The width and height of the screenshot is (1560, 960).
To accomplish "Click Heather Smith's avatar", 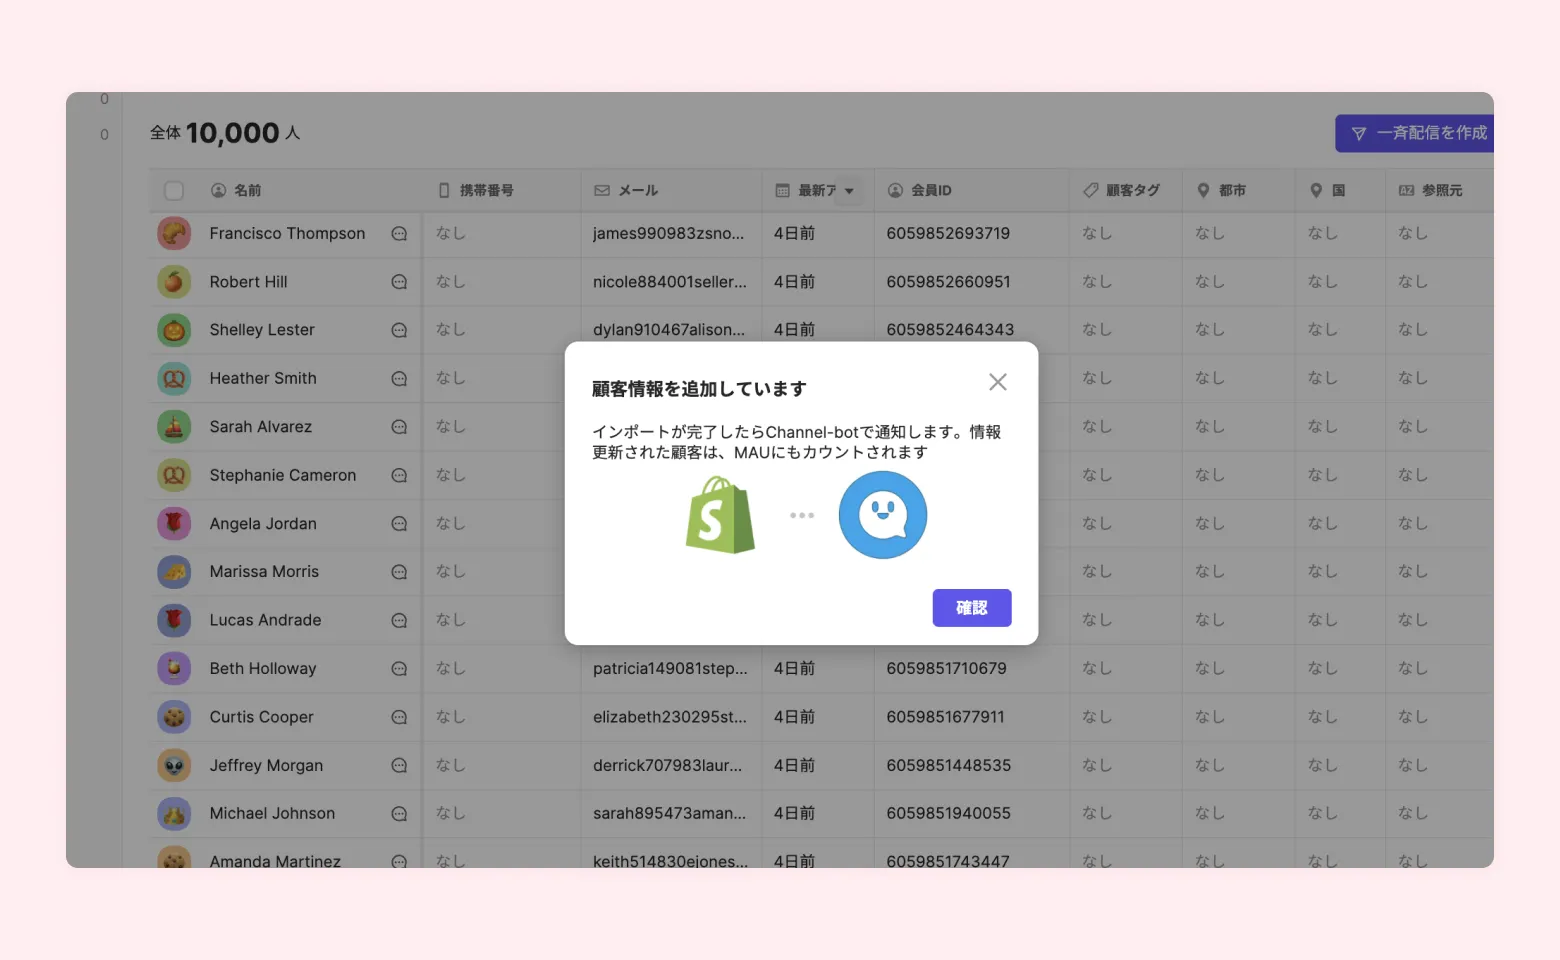I will tap(174, 378).
